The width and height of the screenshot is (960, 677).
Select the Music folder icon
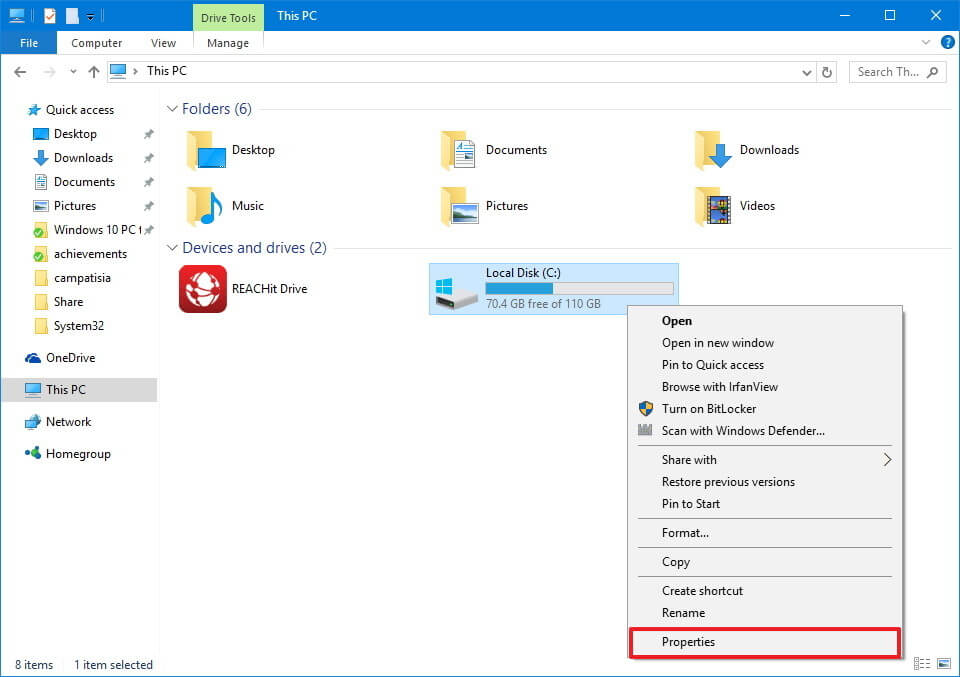pos(205,206)
